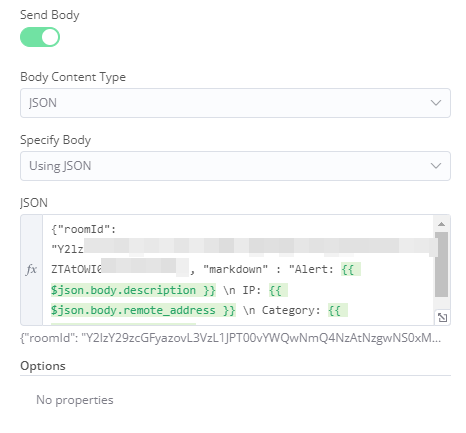Screen dimensions: 466x433
Task: Click the roomId preview text below editor
Action: (230, 338)
